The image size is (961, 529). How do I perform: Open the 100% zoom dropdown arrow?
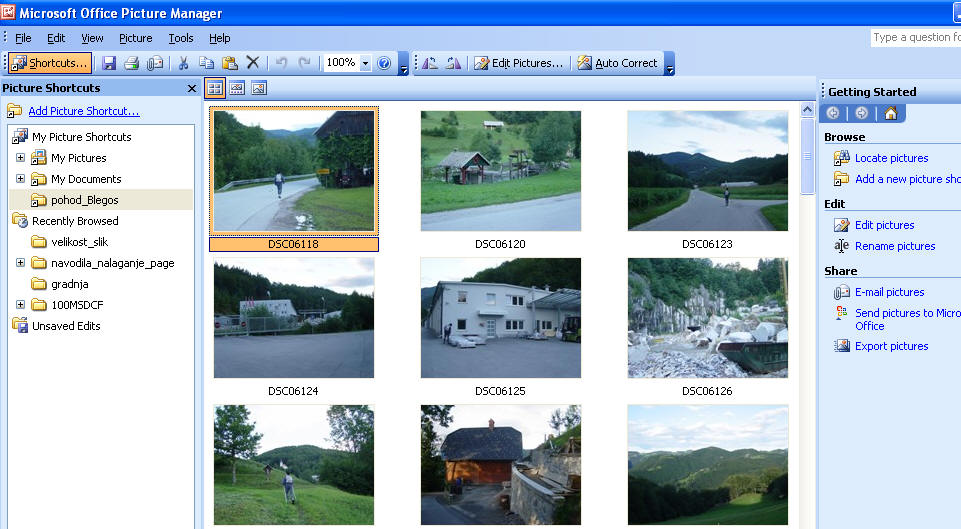point(365,63)
